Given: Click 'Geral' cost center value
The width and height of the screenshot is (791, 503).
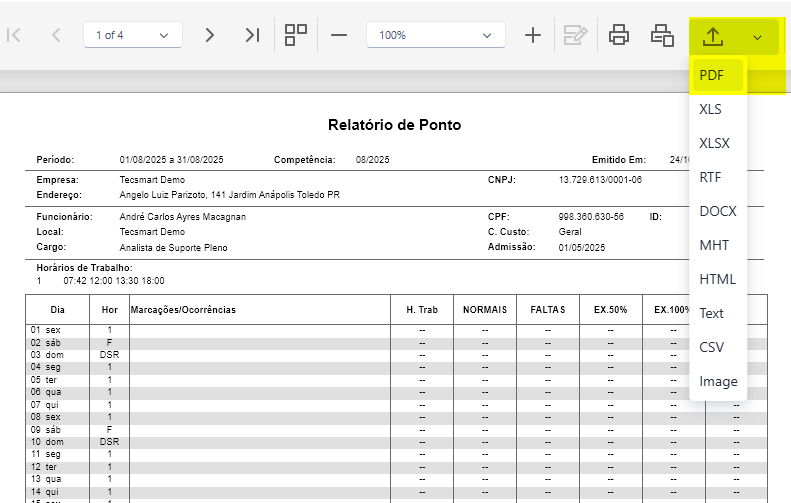Looking at the screenshot, I should (x=570, y=232).
